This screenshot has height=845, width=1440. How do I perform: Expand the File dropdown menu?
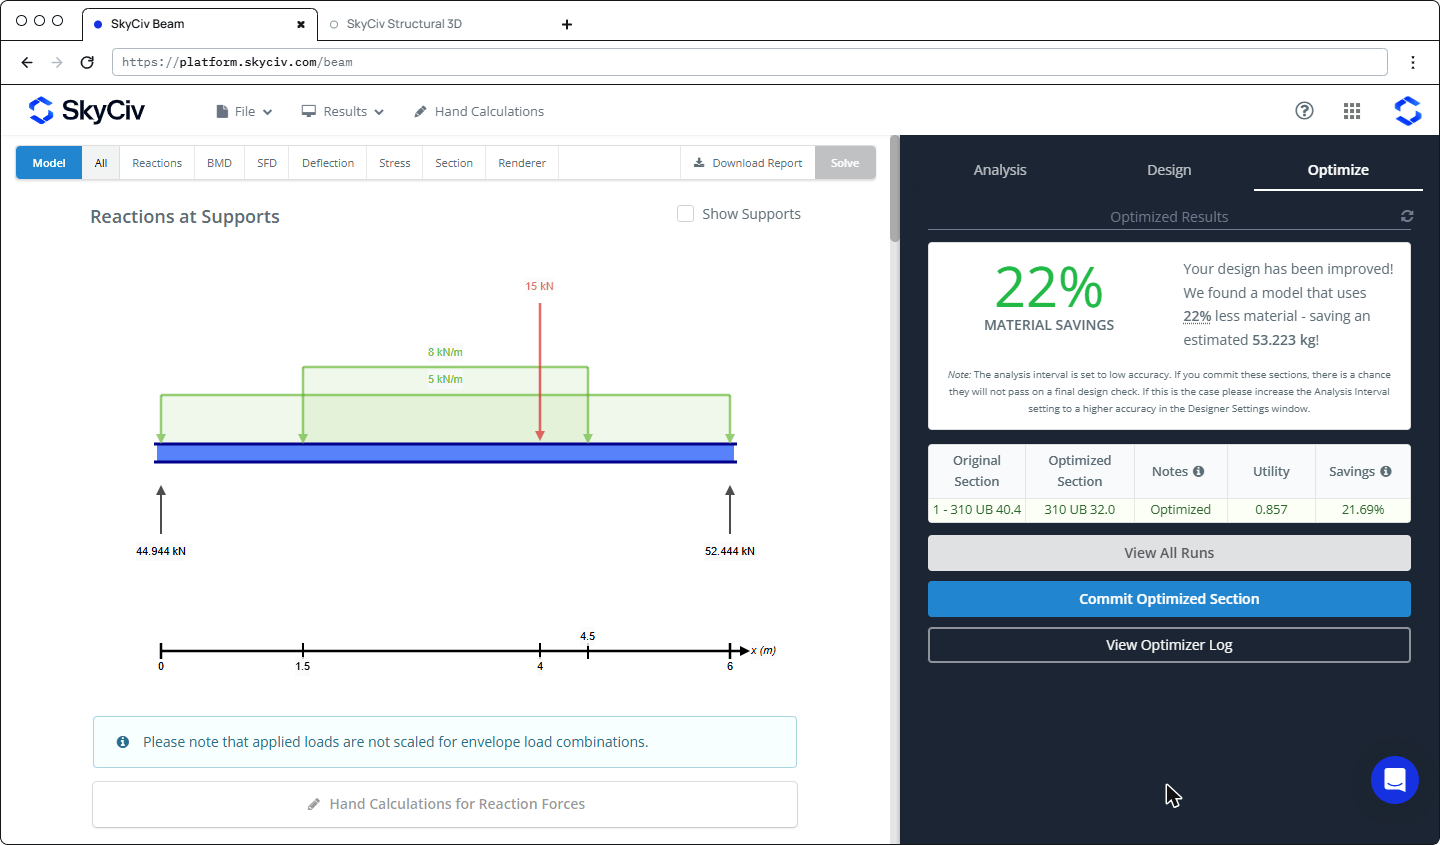point(244,111)
